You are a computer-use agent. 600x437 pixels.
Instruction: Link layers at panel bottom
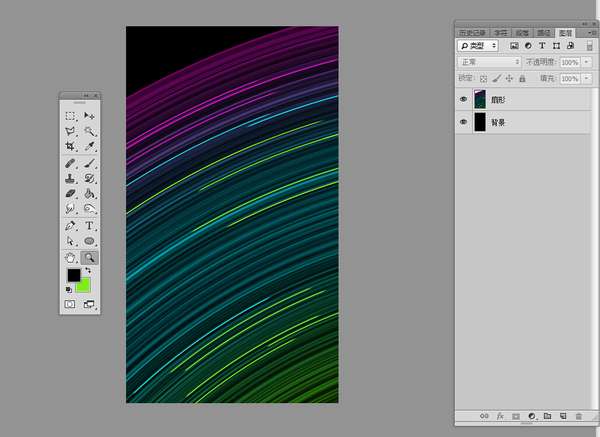(484, 416)
